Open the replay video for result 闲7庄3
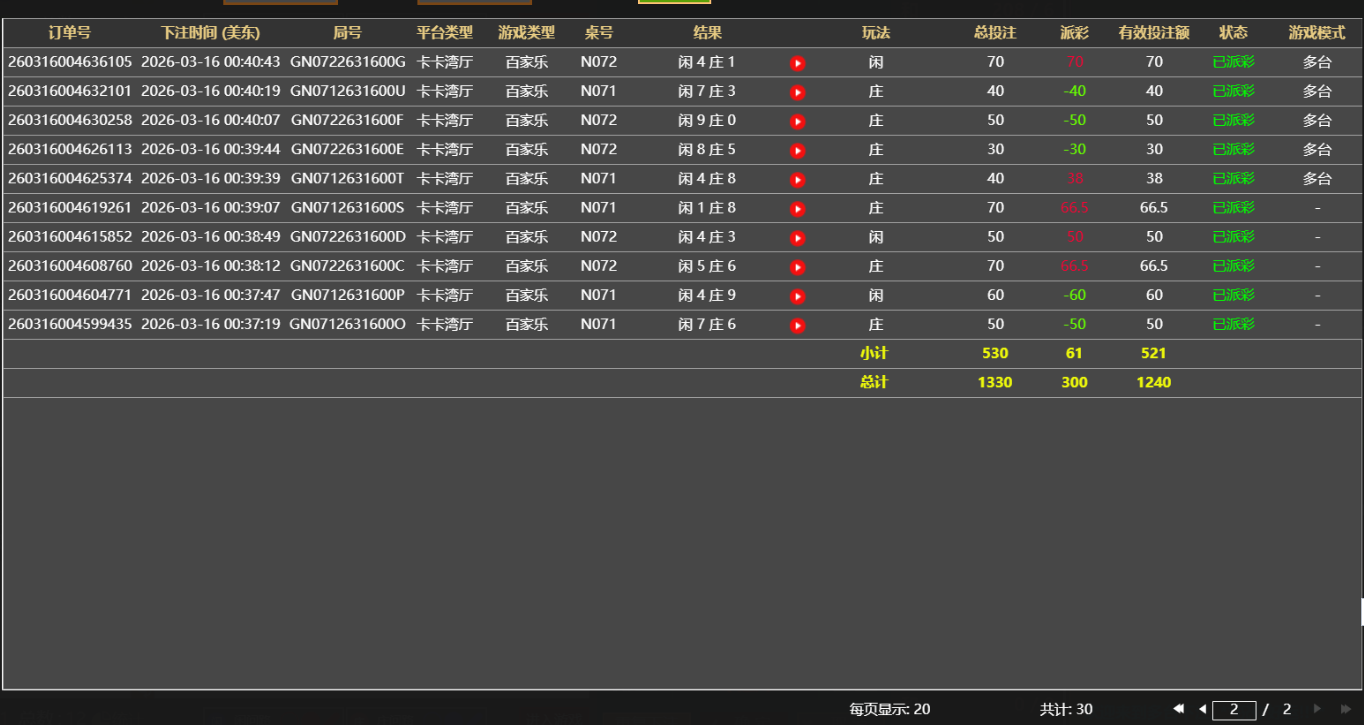 [x=797, y=91]
